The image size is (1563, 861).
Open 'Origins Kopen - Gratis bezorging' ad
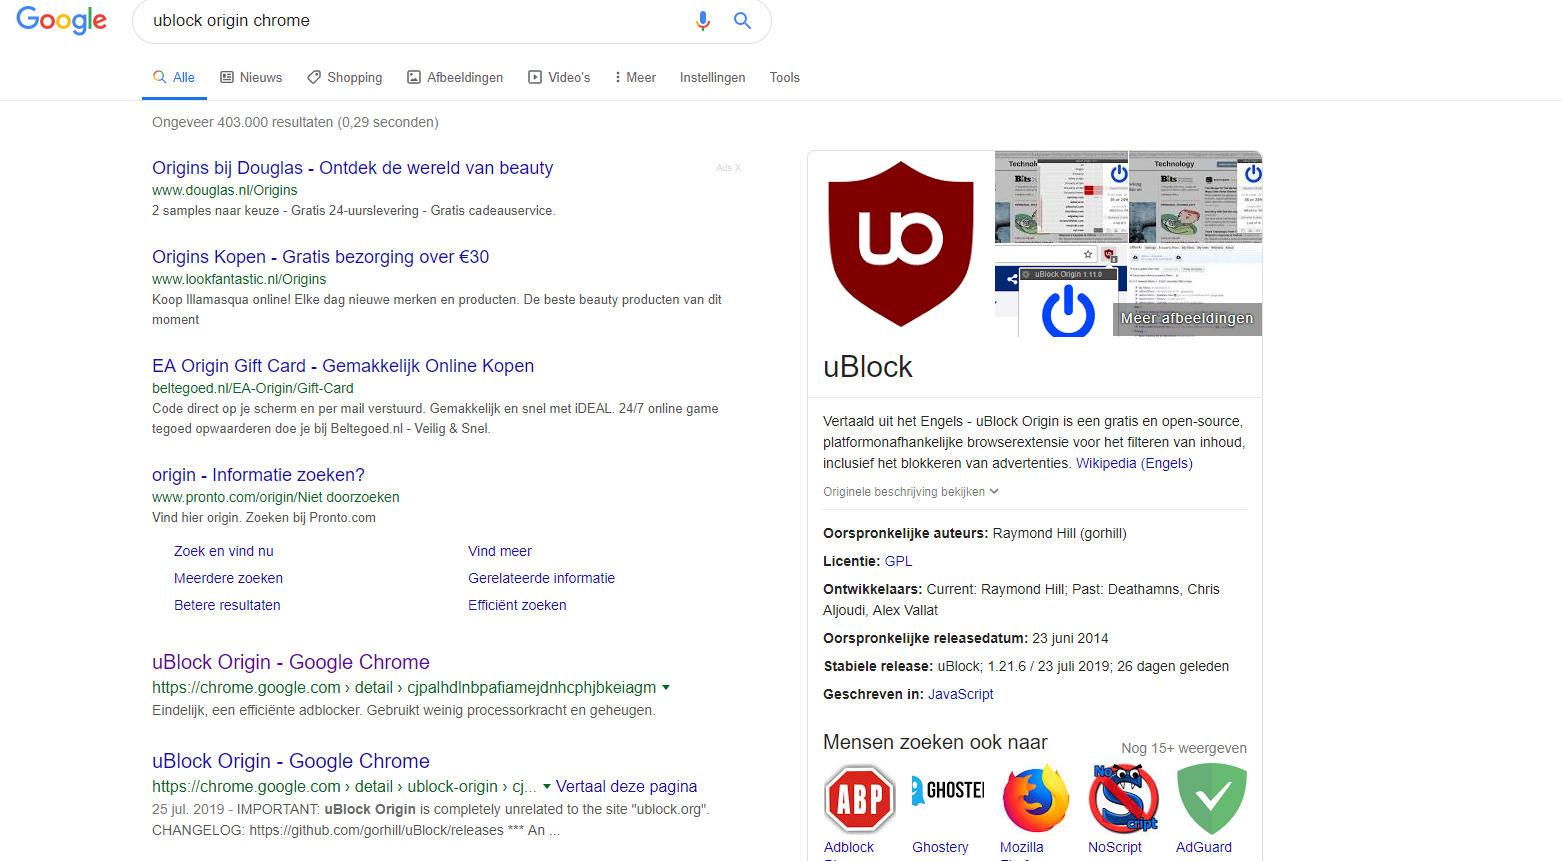point(320,257)
